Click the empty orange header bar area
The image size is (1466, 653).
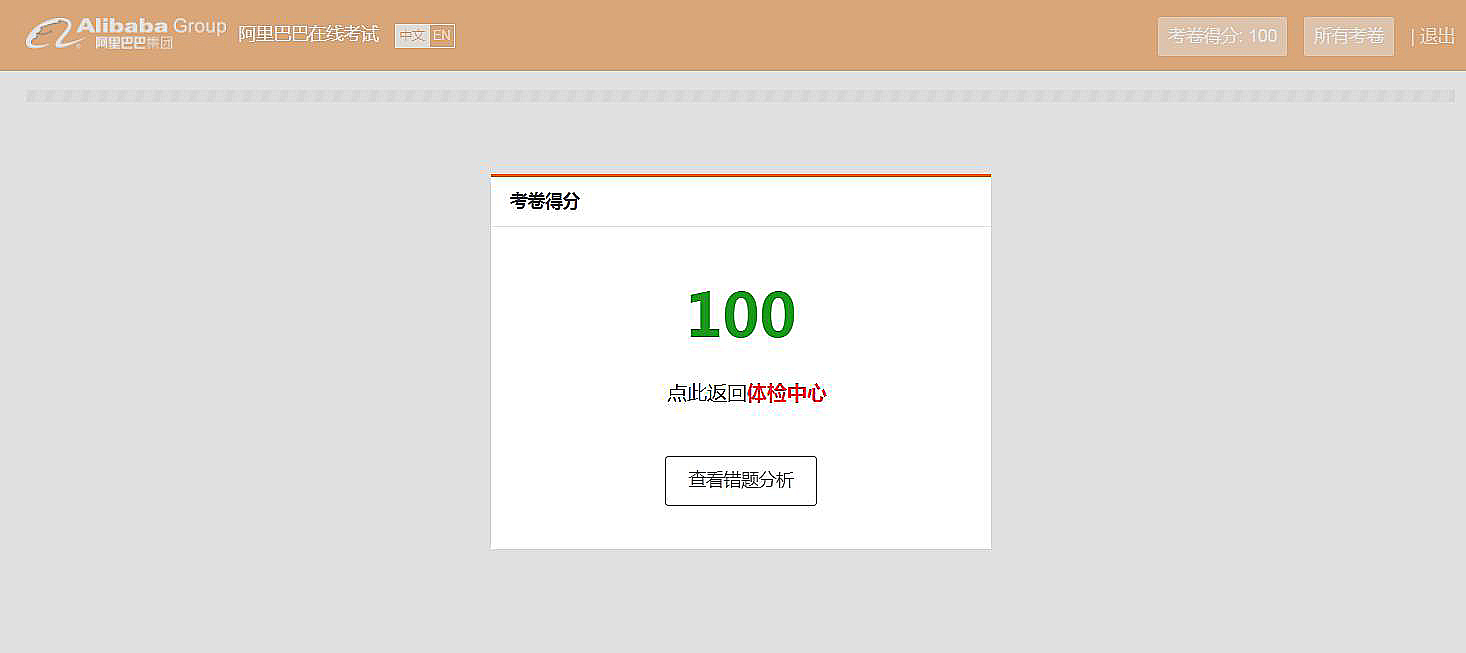tap(800, 36)
